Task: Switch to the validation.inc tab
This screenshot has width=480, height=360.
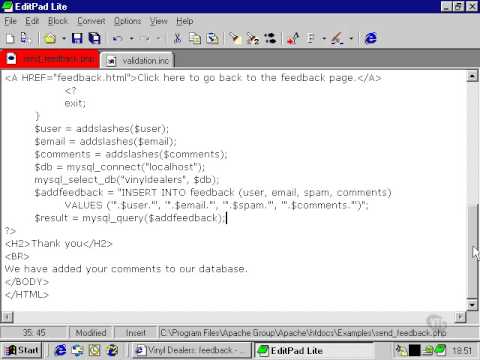Action: tap(137, 60)
